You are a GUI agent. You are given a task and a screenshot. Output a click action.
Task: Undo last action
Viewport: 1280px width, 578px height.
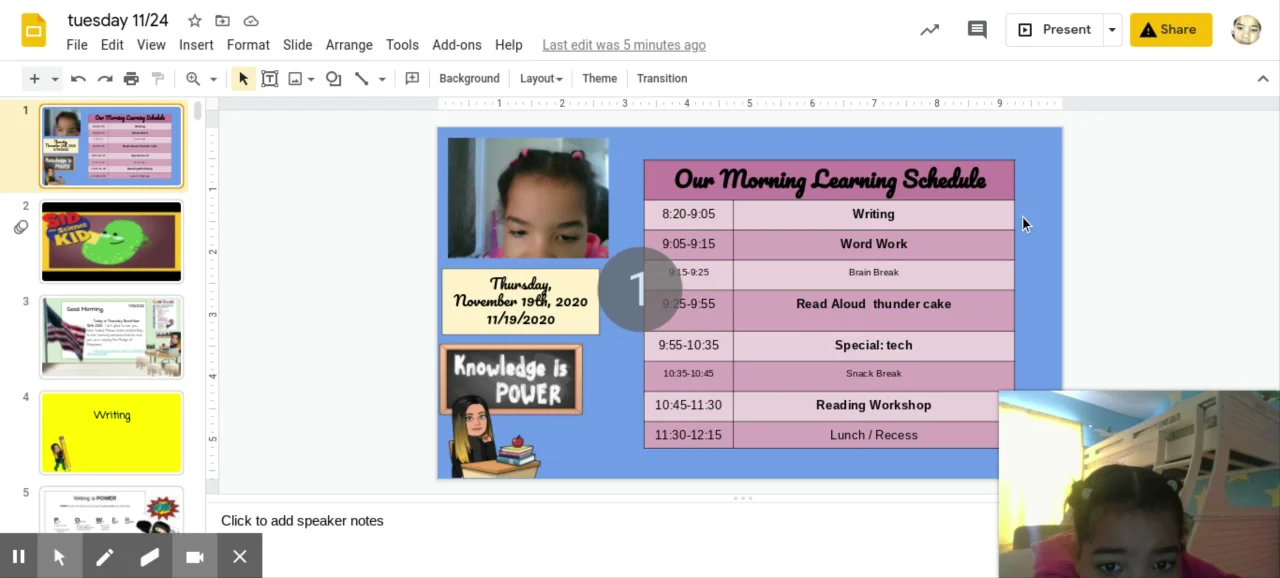pos(78,78)
